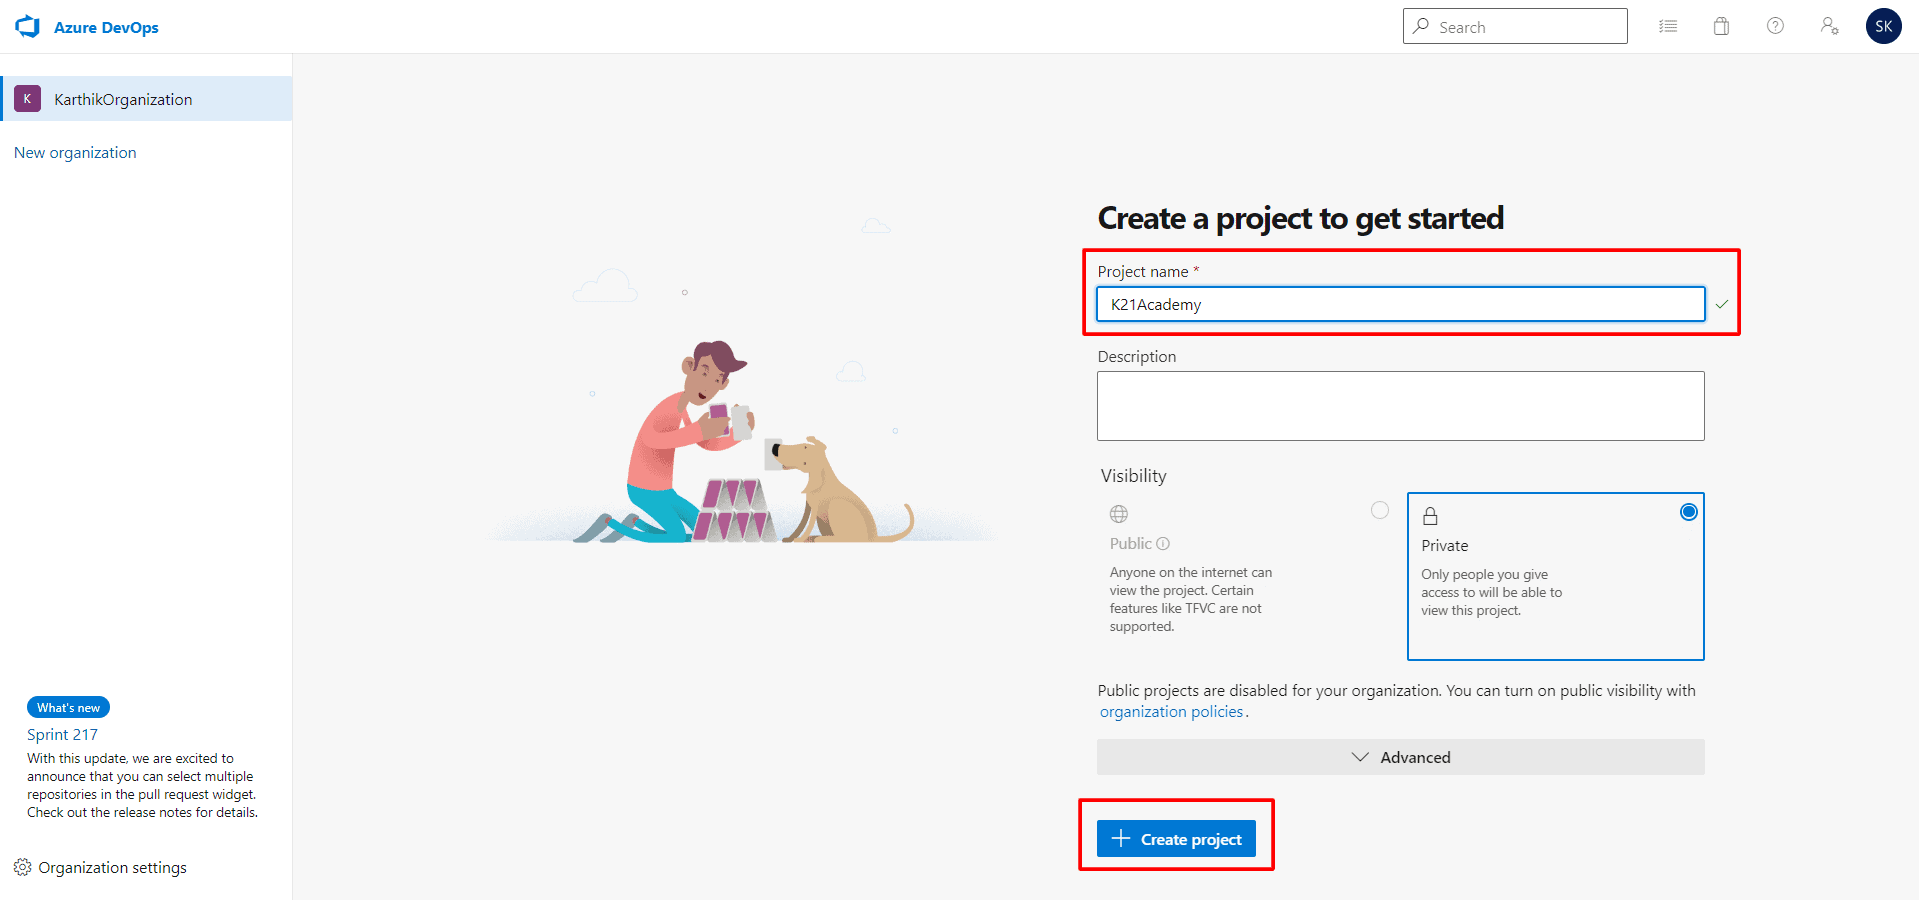Click the Public info tooltip icon
This screenshot has width=1919, height=900.
pyautogui.click(x=1164, y=543)
